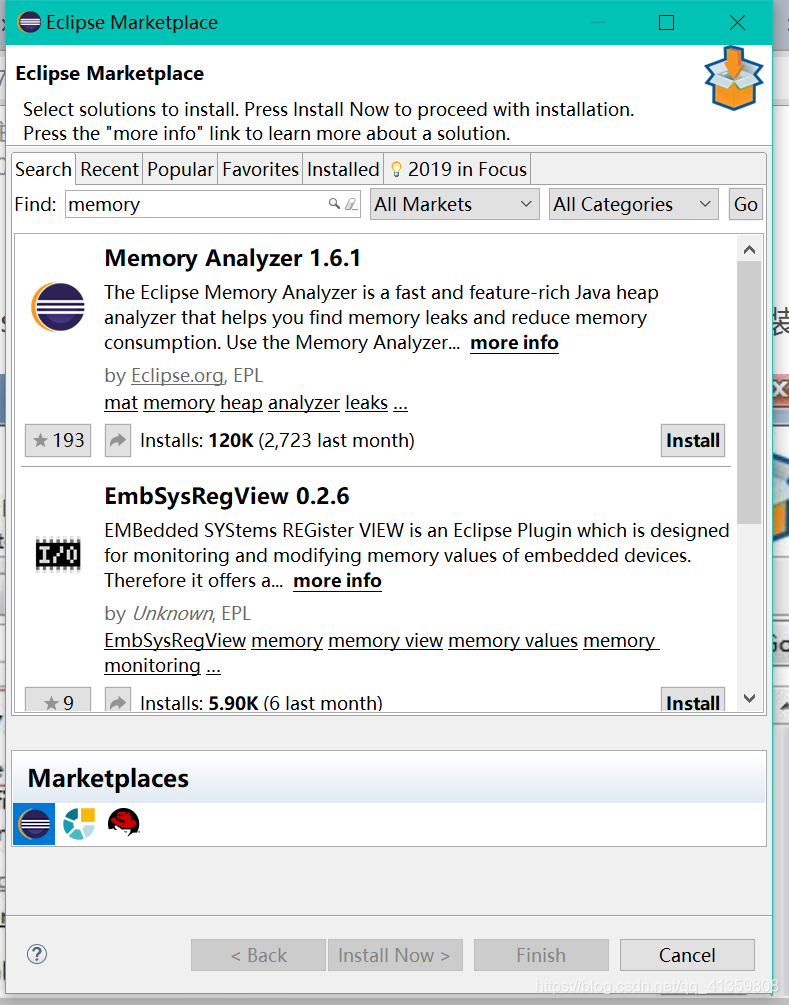Click the 'heap' tag link
Screen dimensions: 789x1005
242,403
